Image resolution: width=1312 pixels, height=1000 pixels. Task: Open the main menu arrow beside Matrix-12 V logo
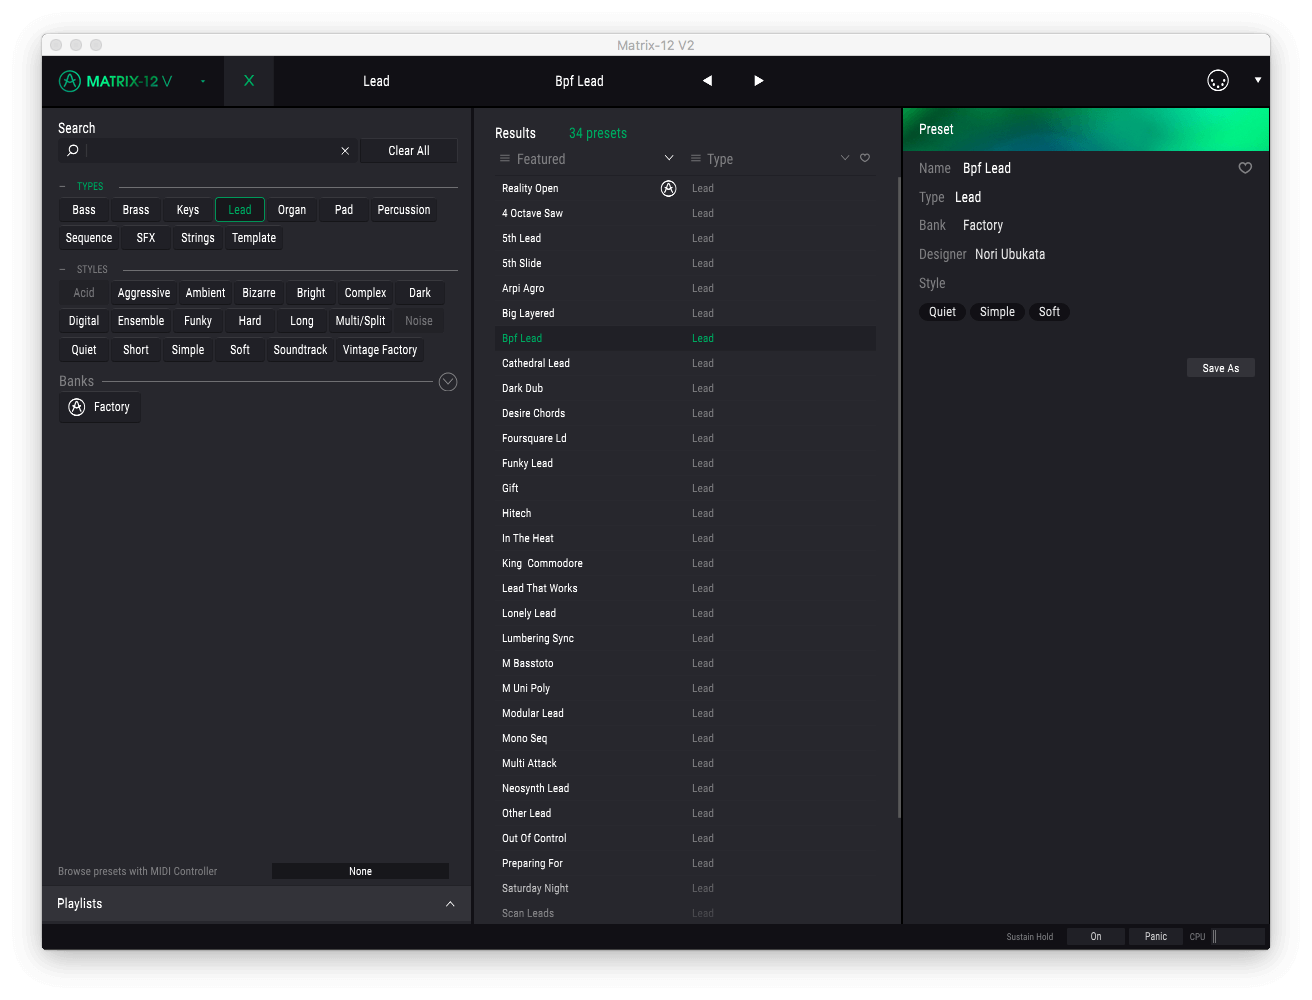[203, 81]
